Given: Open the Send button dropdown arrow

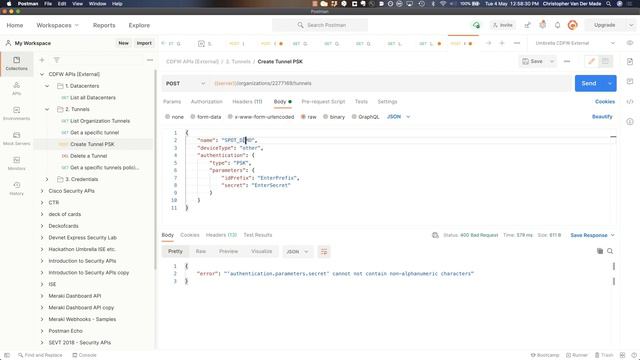Looking at the screenshot, I should pos(609,83).
